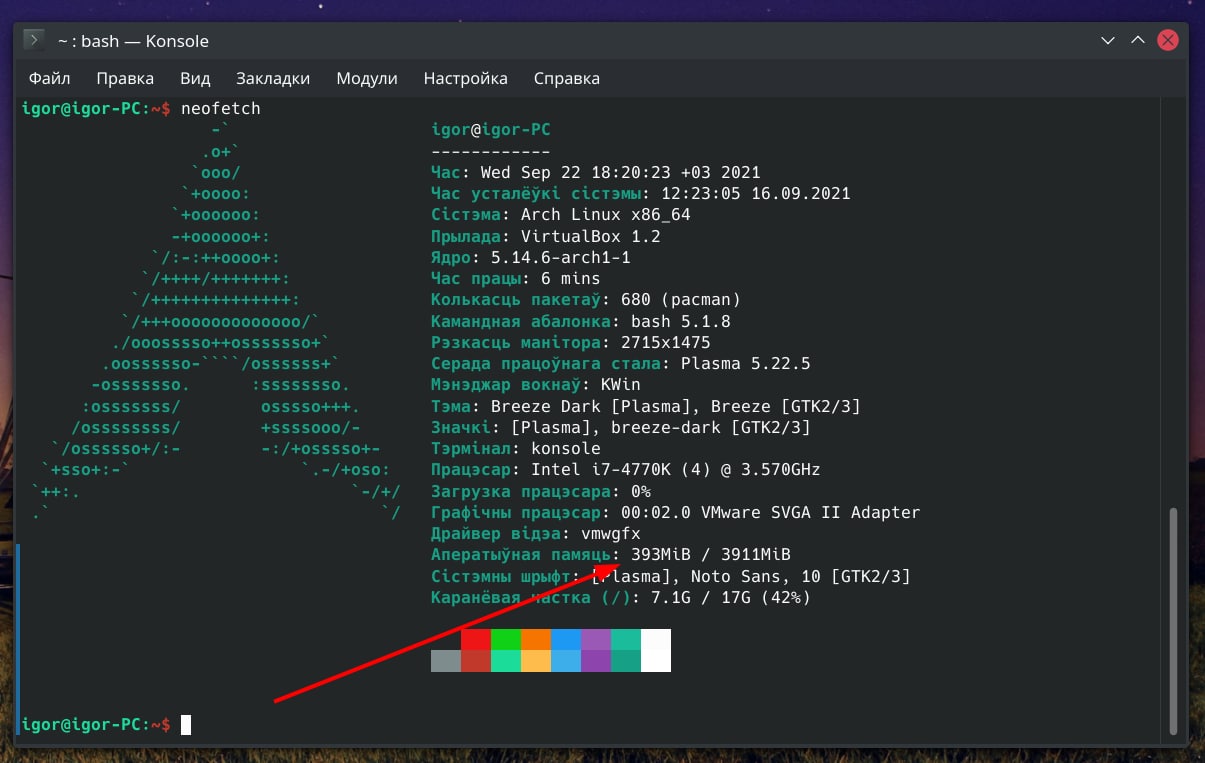Click the 'Arch Linux x86_64' system value
1205x763 pixels.
click(x=606, y=215)
